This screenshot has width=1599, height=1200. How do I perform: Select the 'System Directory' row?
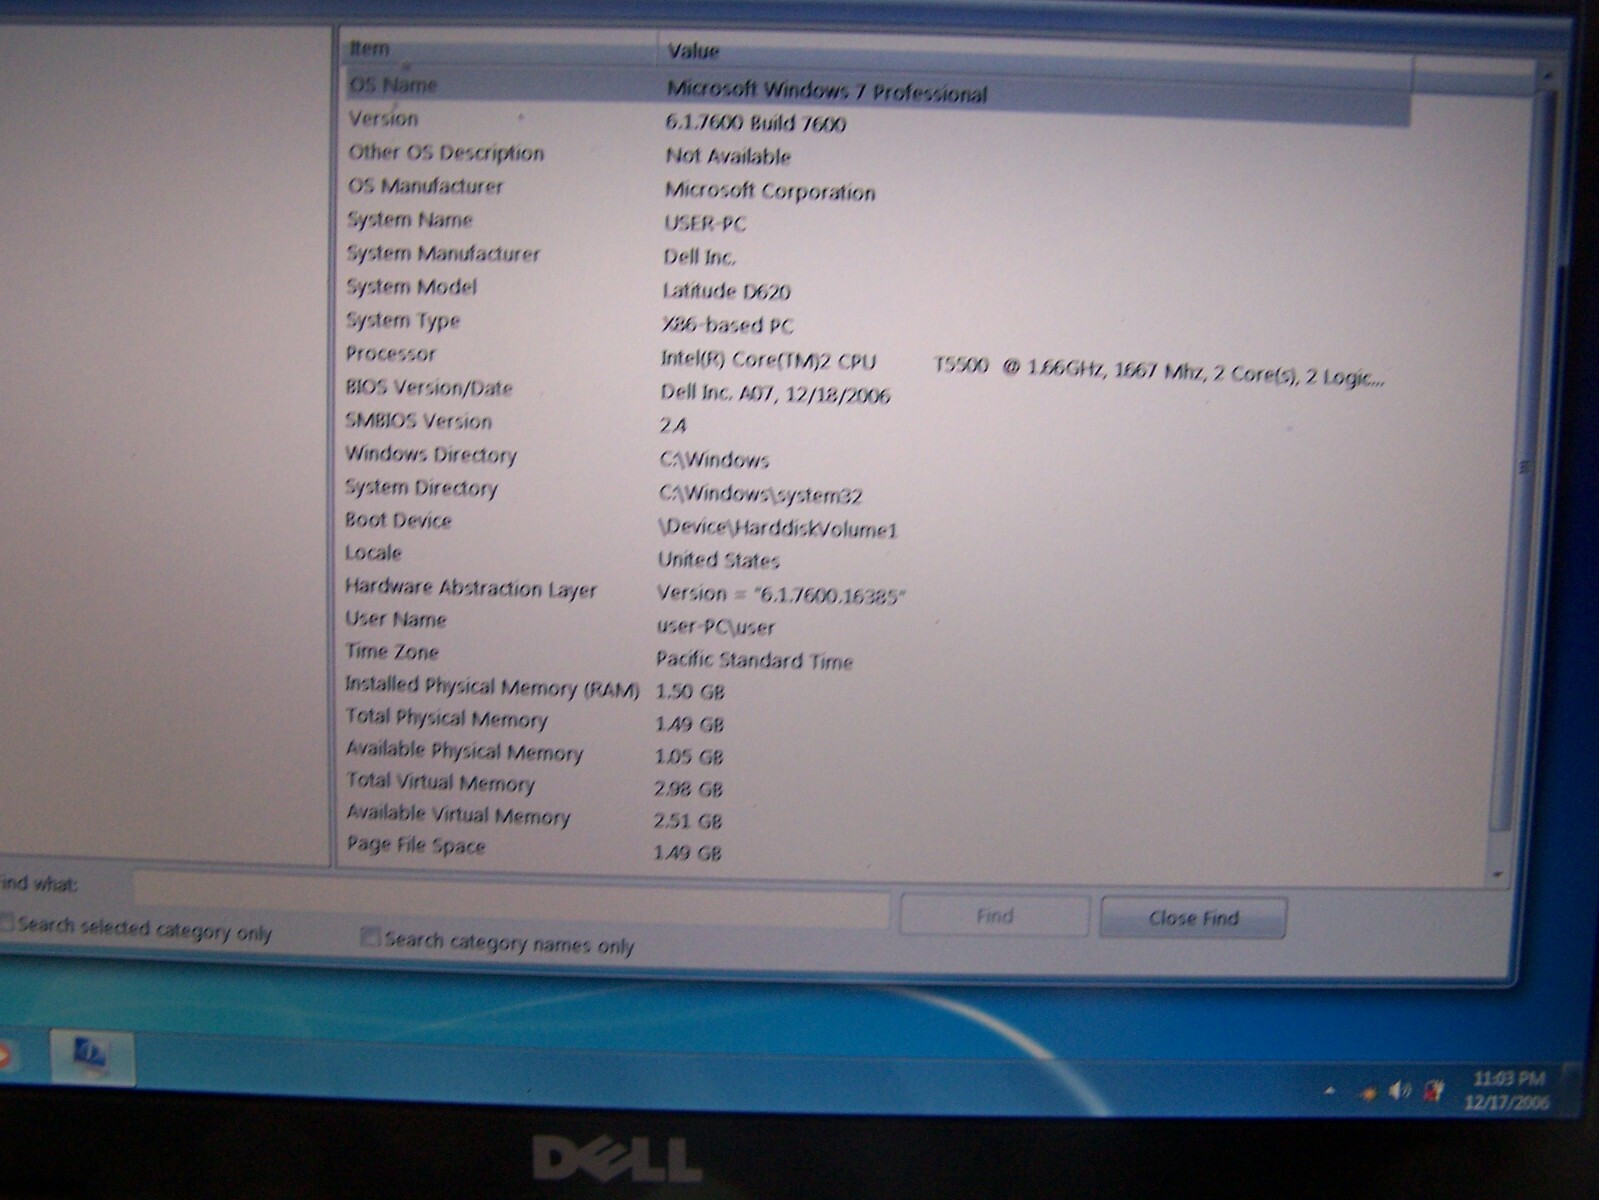pyautogui.click(x=421, y=488)
